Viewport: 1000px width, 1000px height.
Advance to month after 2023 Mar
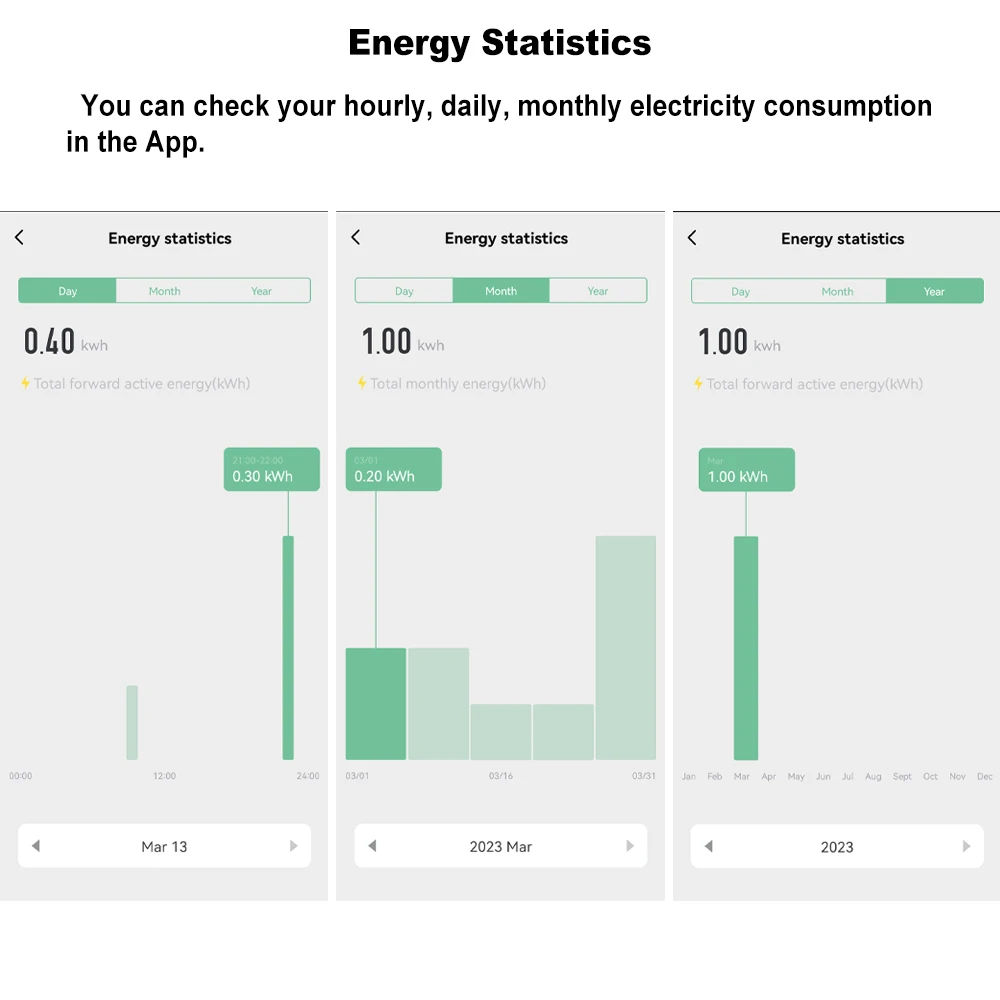(x=630, y=846)
